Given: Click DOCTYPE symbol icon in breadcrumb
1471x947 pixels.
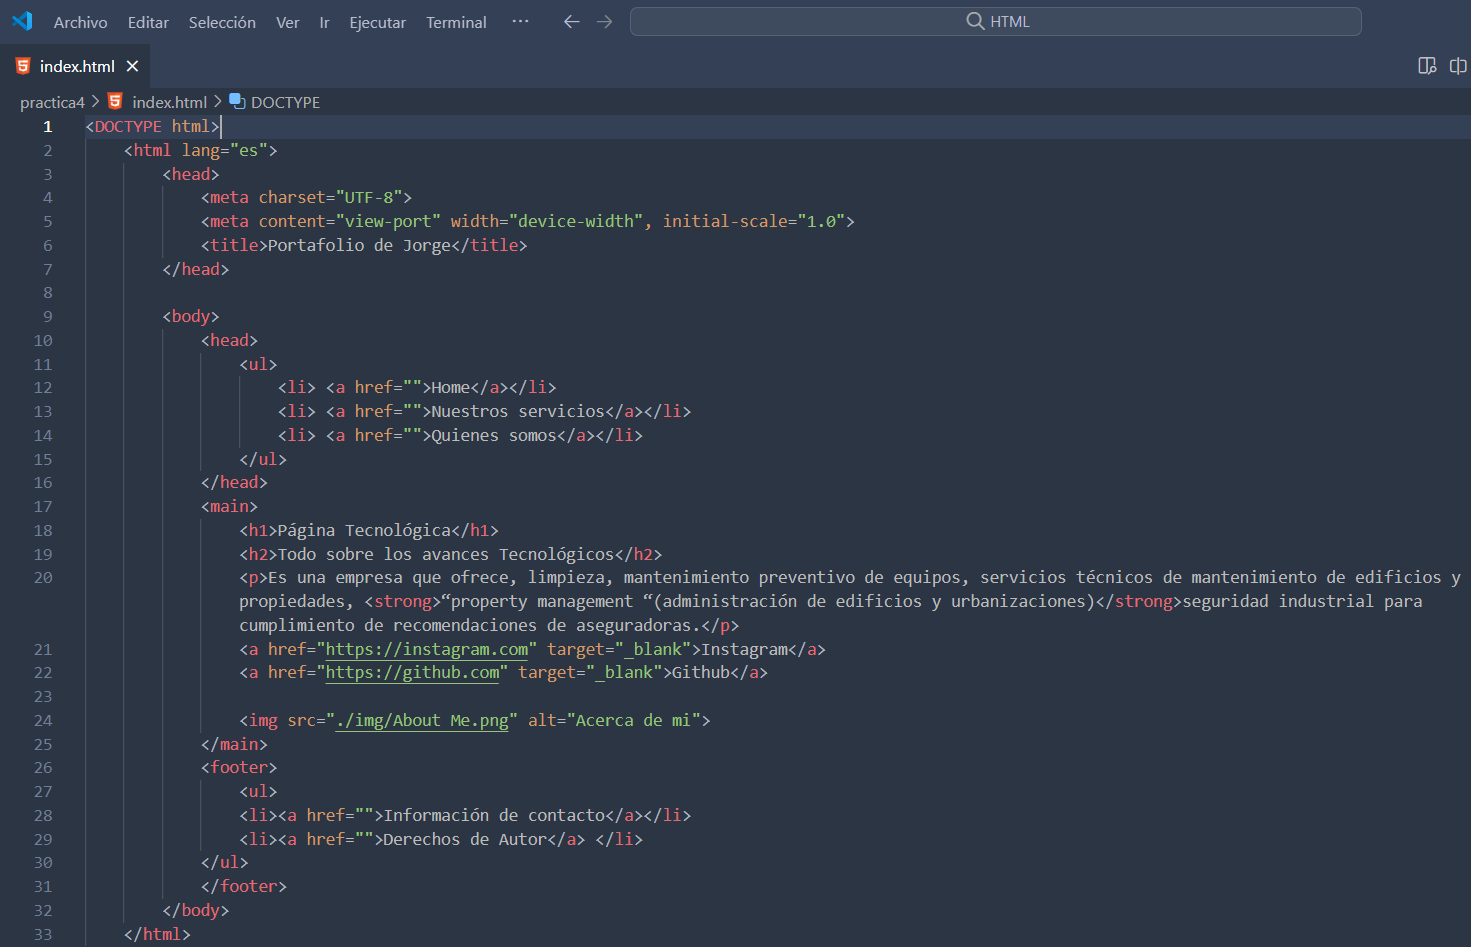Looking at the screenshot, I should [x=237, y=101].
